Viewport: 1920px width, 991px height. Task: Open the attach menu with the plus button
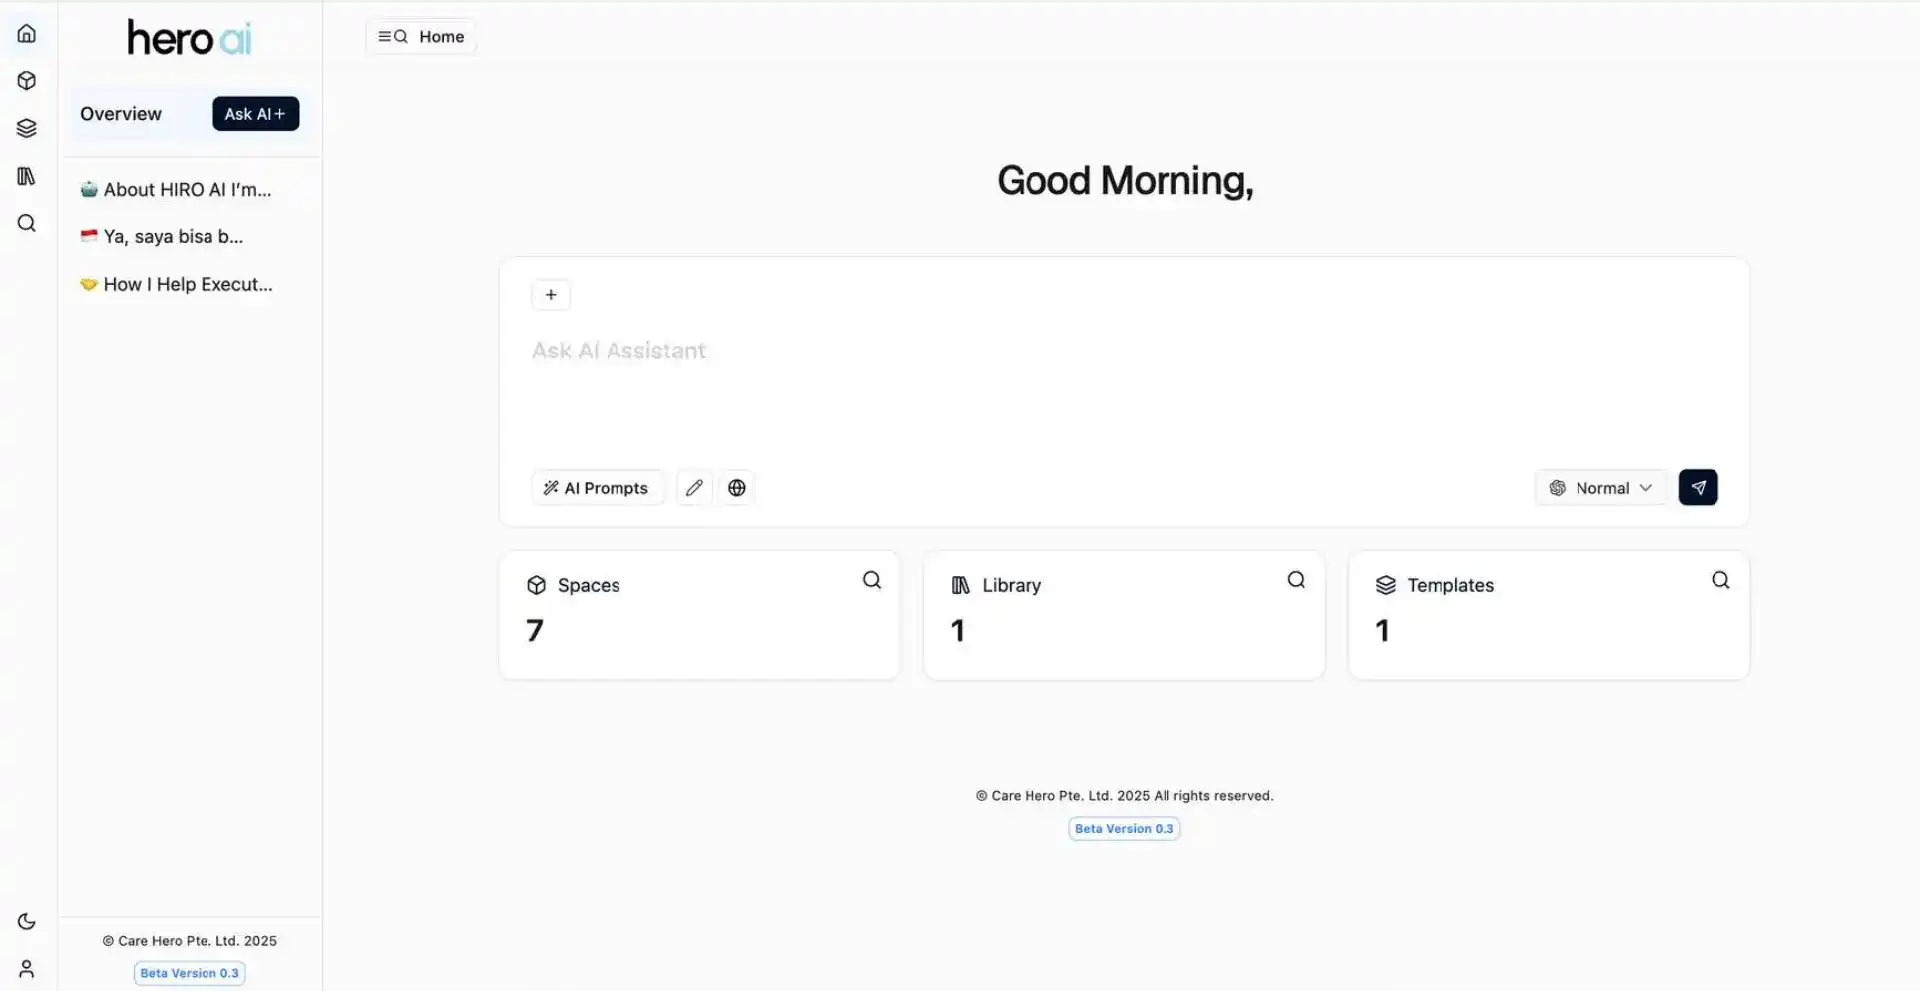coord(551,294)
